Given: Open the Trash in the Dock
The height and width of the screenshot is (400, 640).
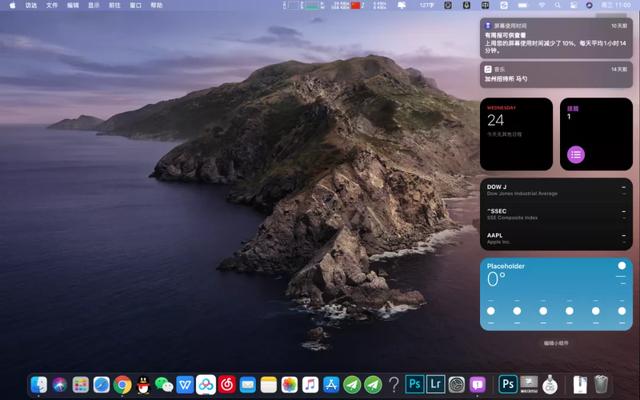Looking at the screenshot, I should tap(601, 384).
